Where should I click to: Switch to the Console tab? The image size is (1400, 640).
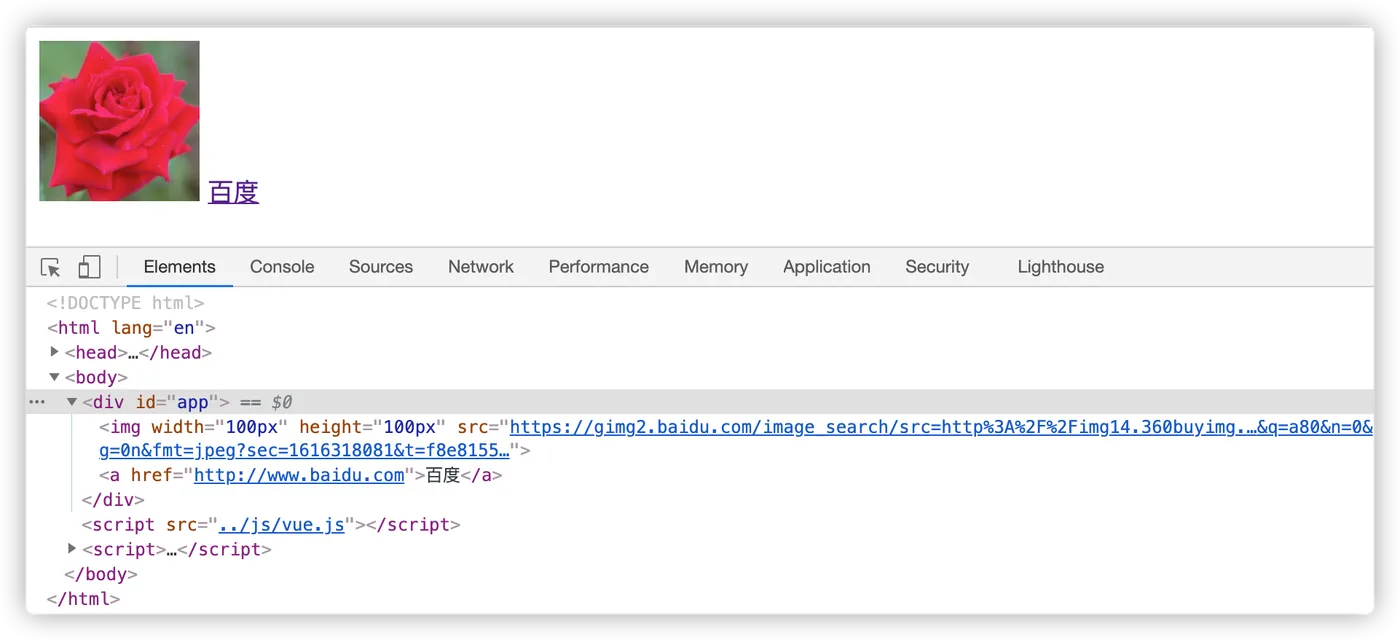click(x=282, y=267)
